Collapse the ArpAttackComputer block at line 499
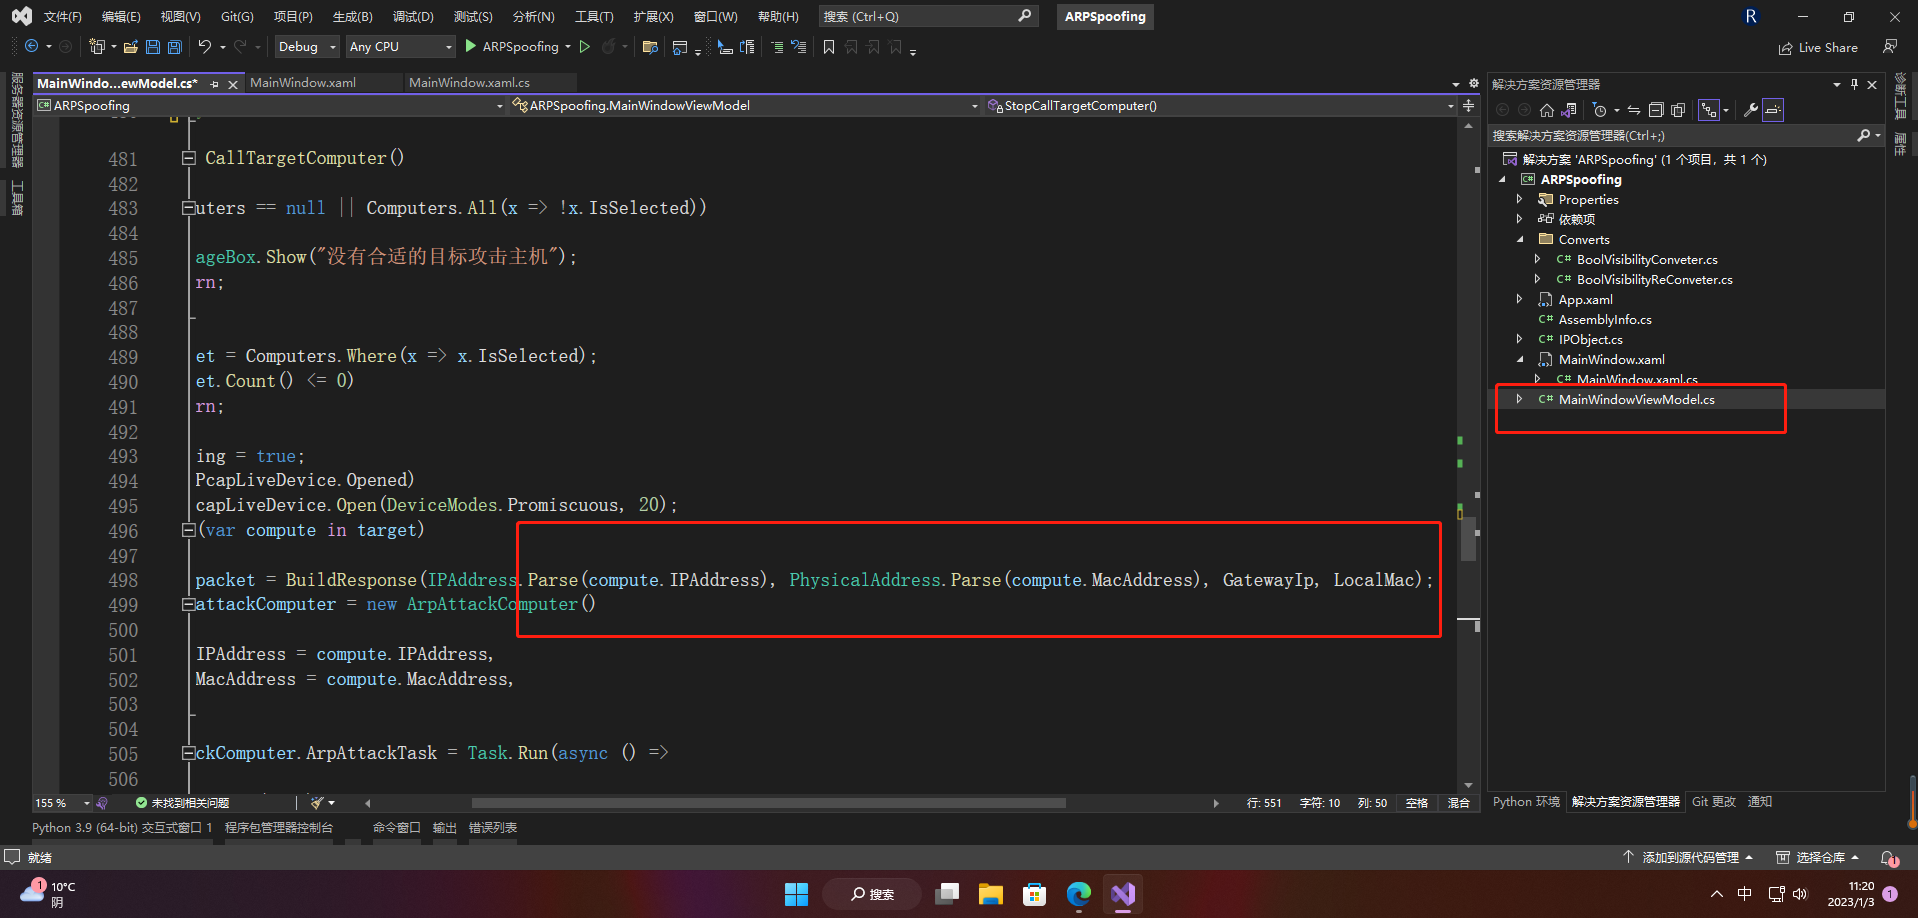Image resolution: width=1918 pixels, height=918 pixels. point(188,605)
